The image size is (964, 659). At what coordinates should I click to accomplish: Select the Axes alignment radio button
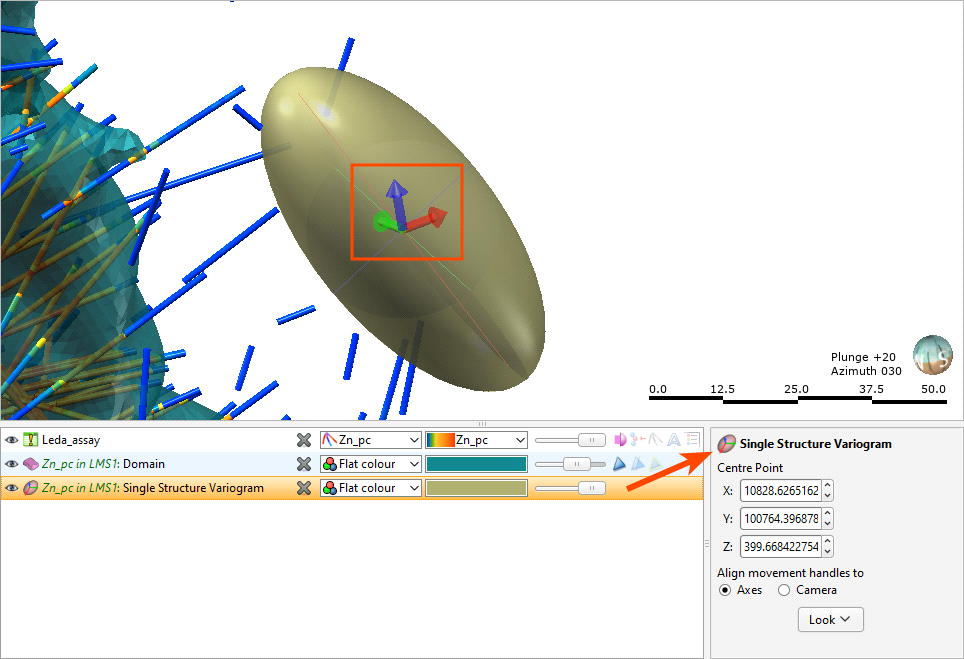(725, 590)
